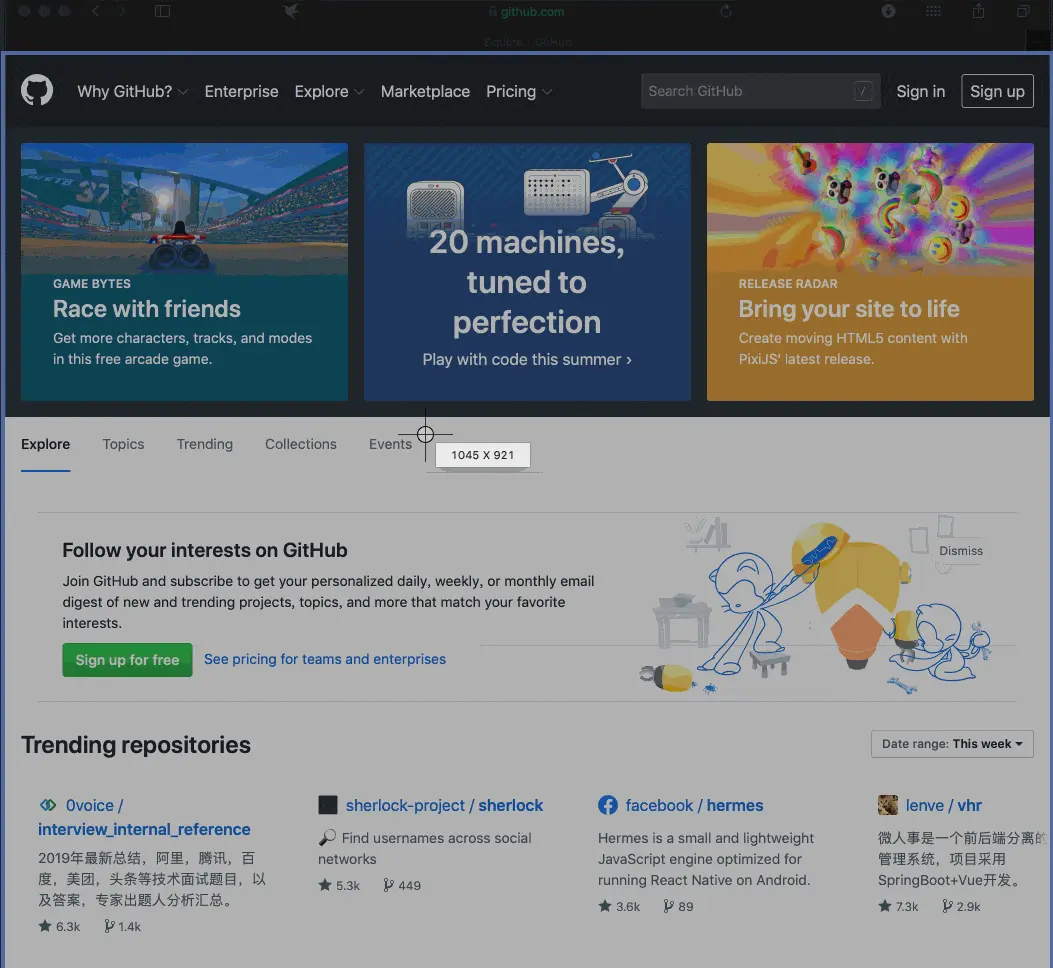Viewport: 1053px width, 968px height.
Task: Open the Bring your site to life card
Action: 870,271
